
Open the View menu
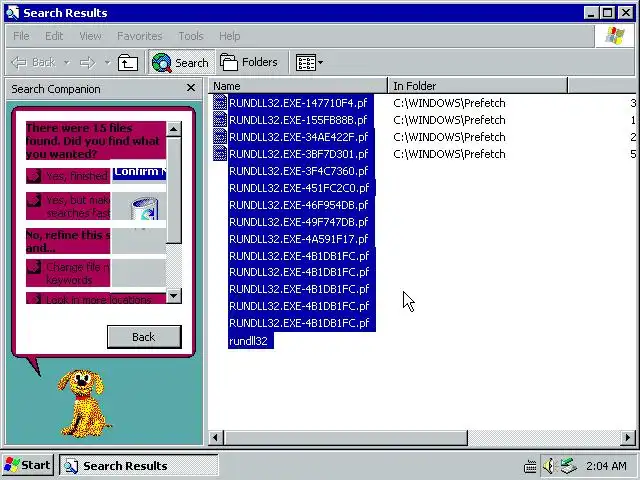click(x=90, y=36)
